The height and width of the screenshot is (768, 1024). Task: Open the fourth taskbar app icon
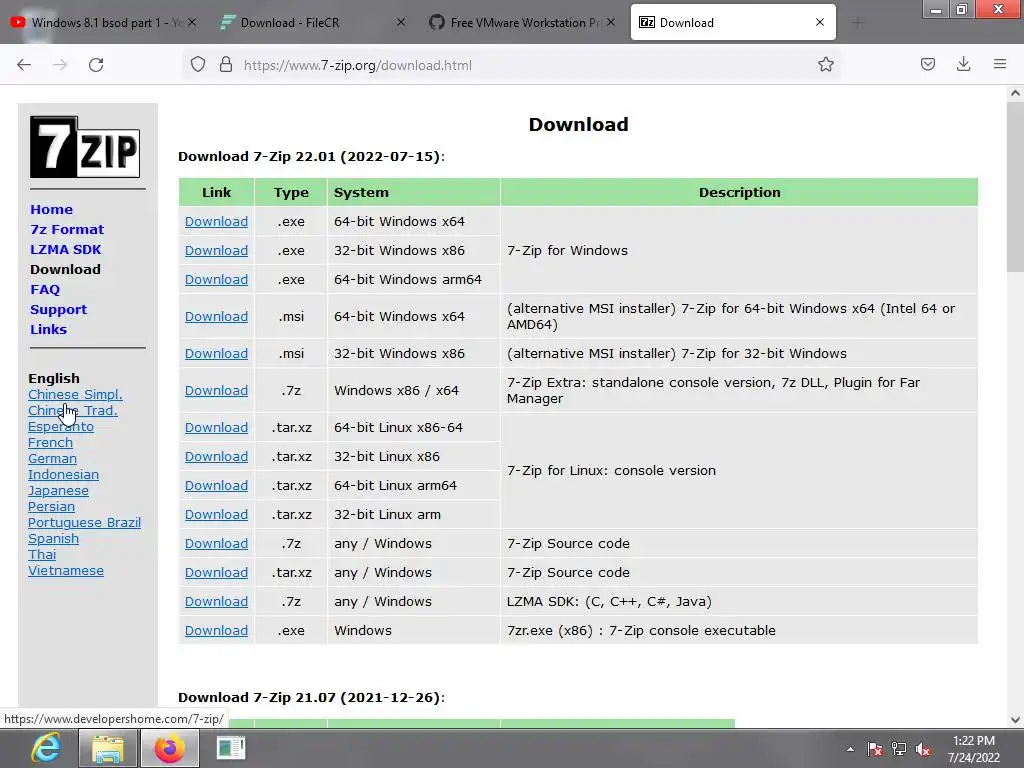click(x=231, y=748)
